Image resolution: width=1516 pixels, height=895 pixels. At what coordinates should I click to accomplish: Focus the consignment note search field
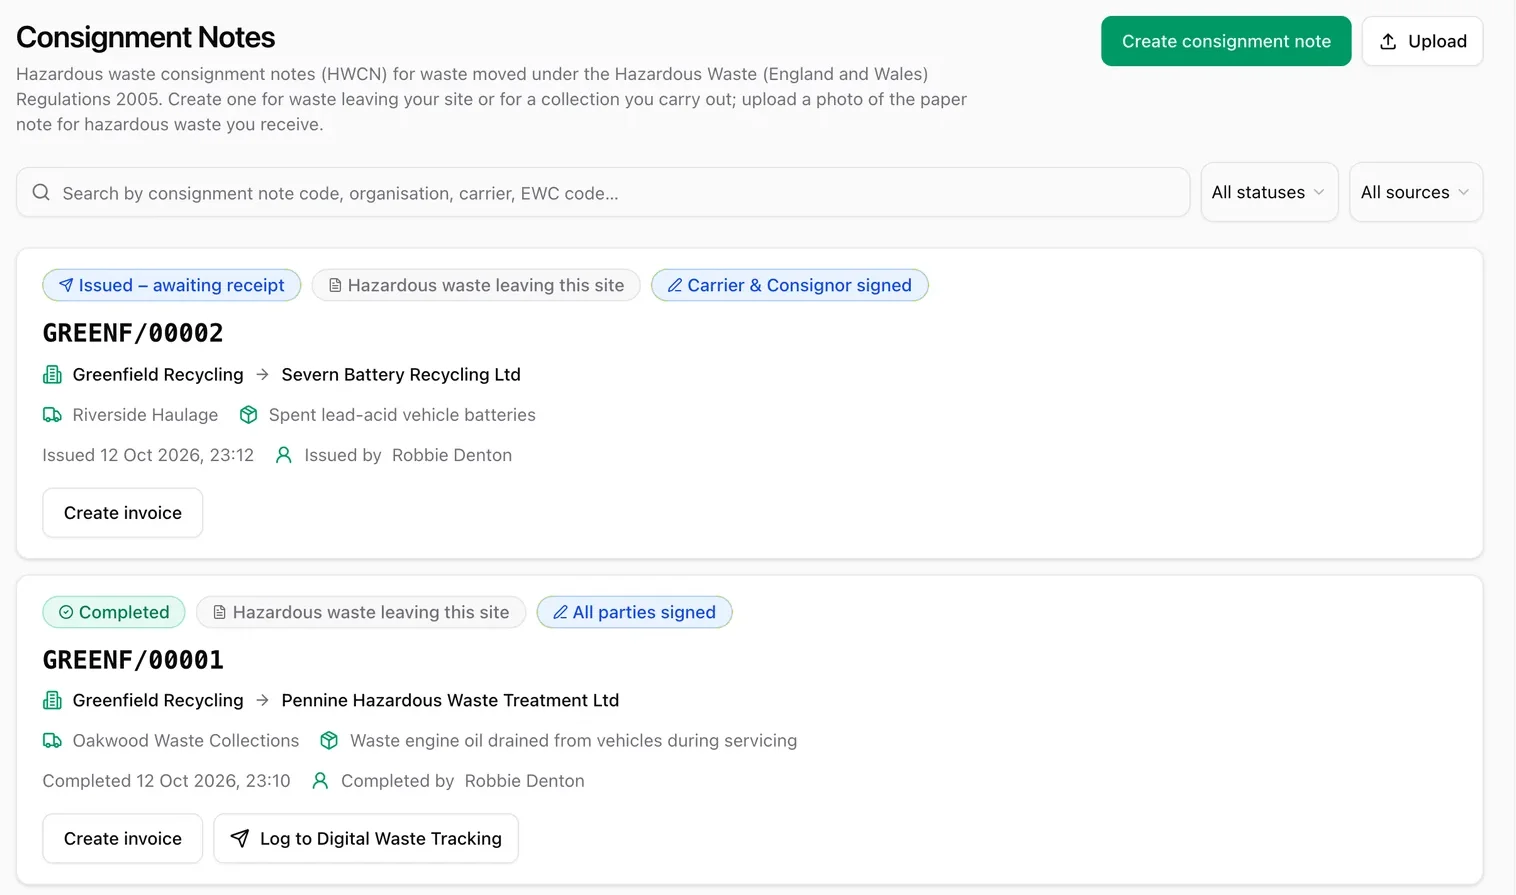click(x=603, y=192)
